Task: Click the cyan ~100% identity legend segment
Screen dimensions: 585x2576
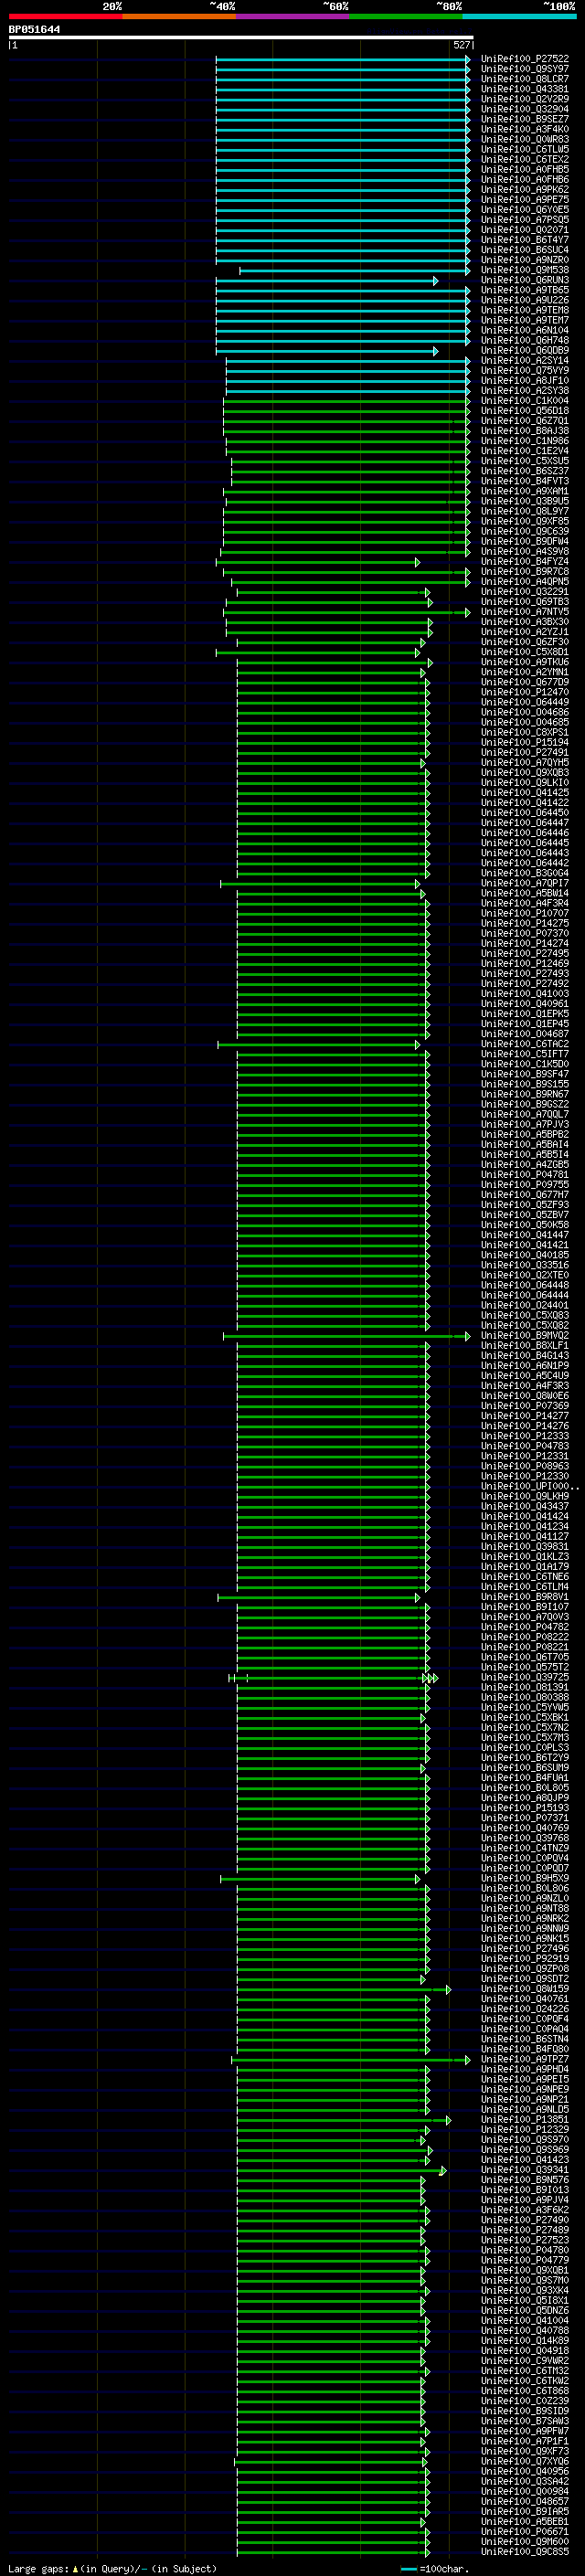Action: tap(519, 16)
